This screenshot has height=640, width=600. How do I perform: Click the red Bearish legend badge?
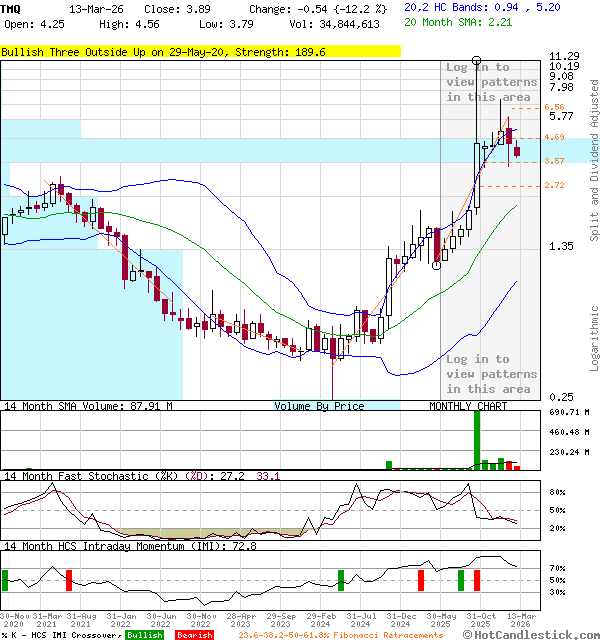coord(193,635)
